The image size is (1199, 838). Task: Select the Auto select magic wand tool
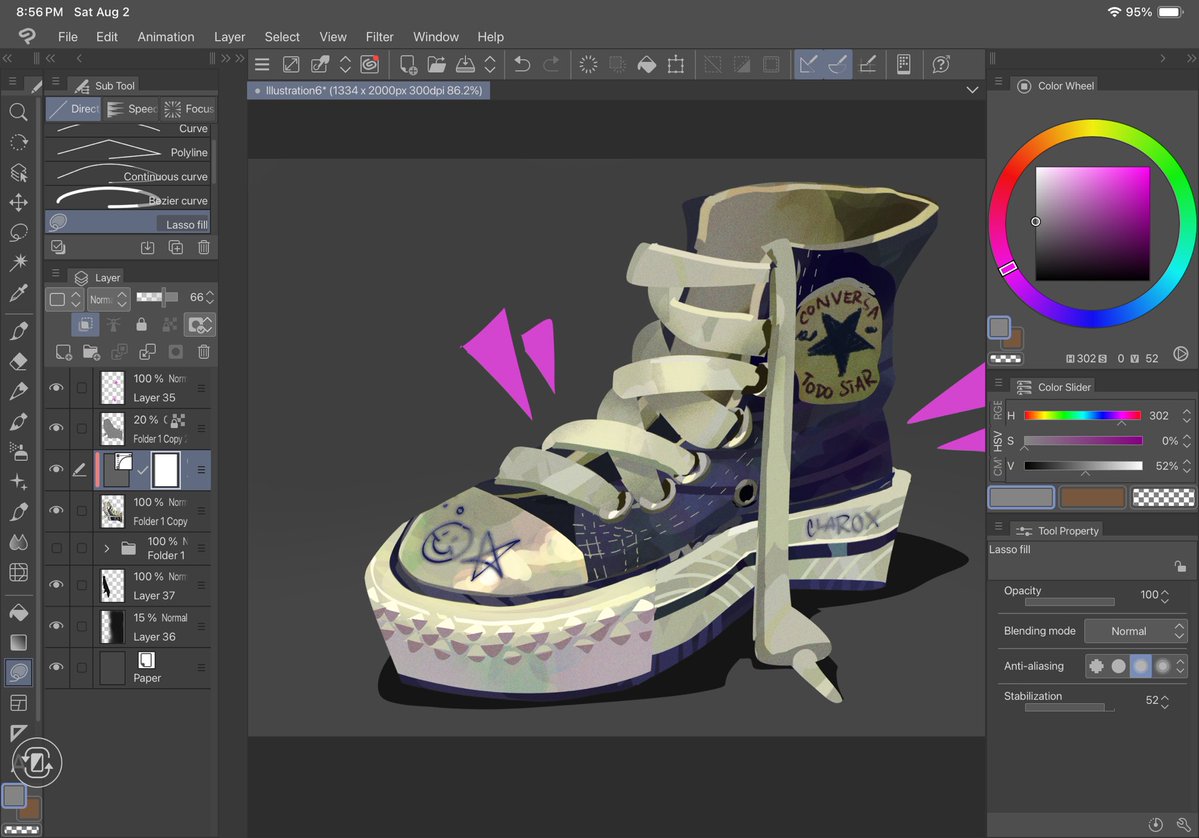[x=18, y=262]
